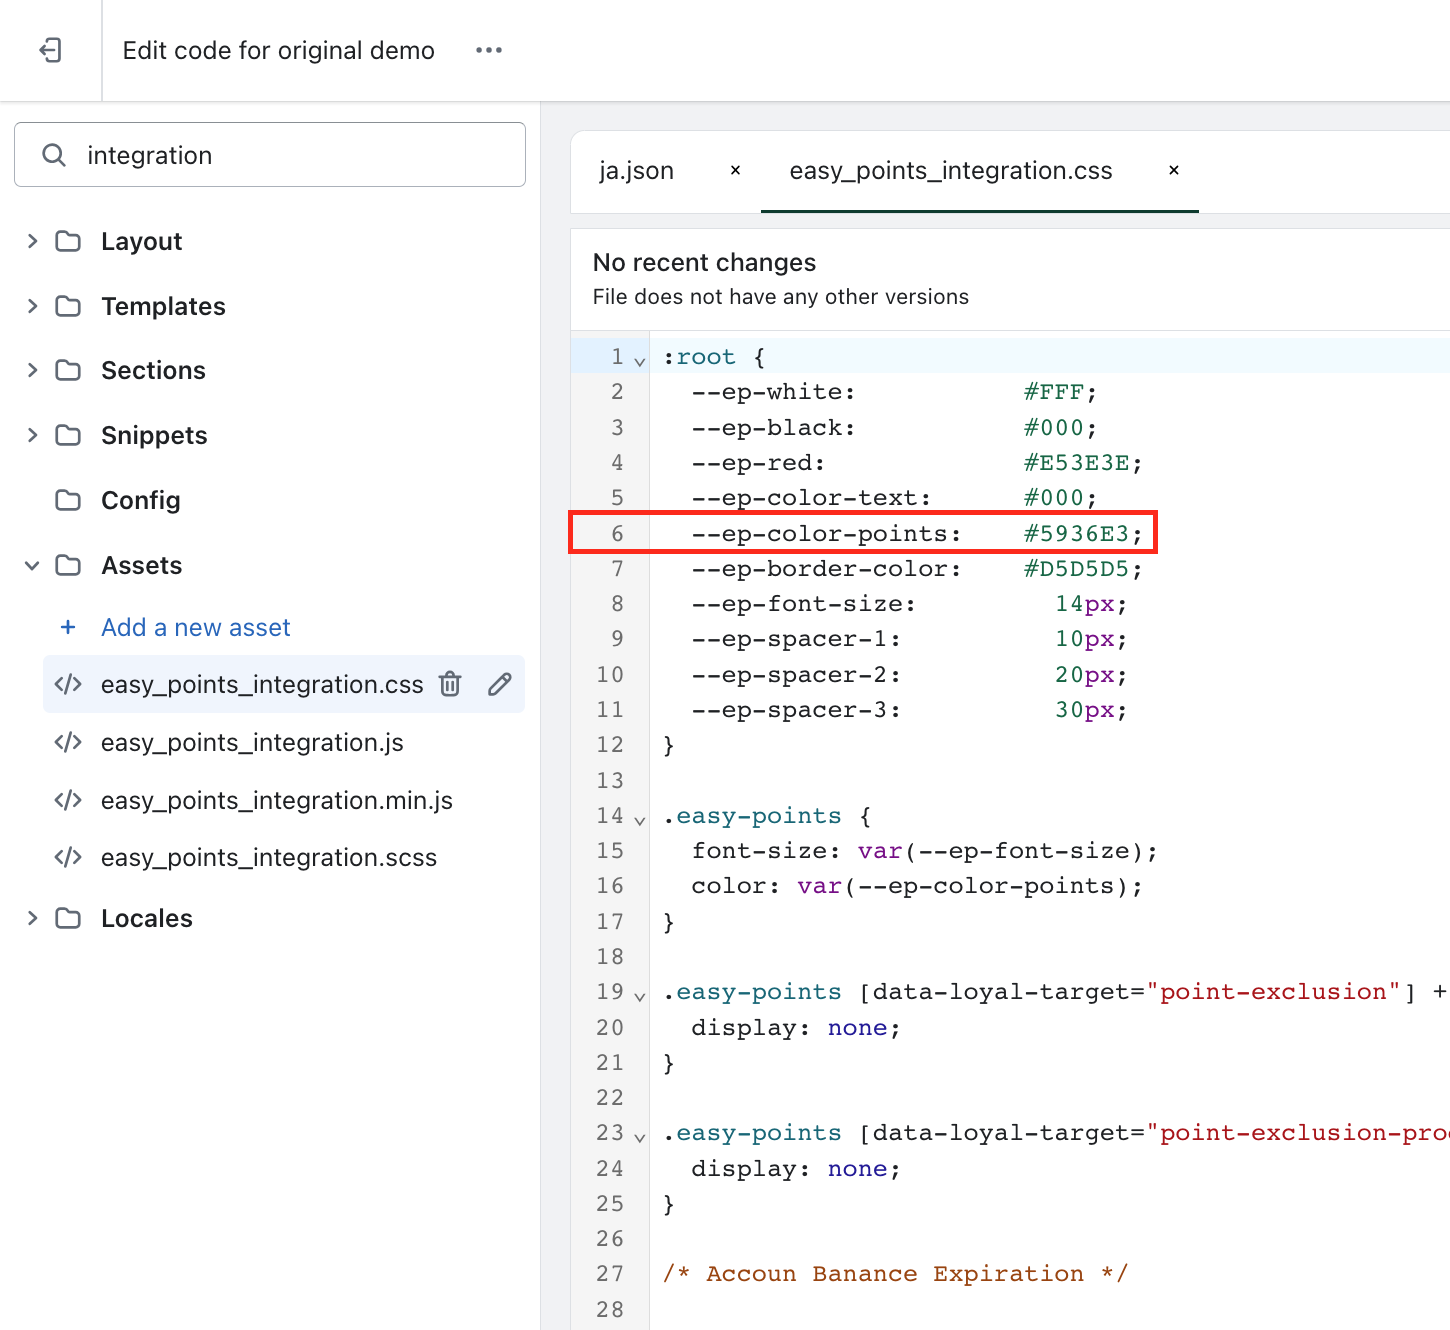Expand the Locales folder
Screen dimensions: 1450x1330
point(32,918)
